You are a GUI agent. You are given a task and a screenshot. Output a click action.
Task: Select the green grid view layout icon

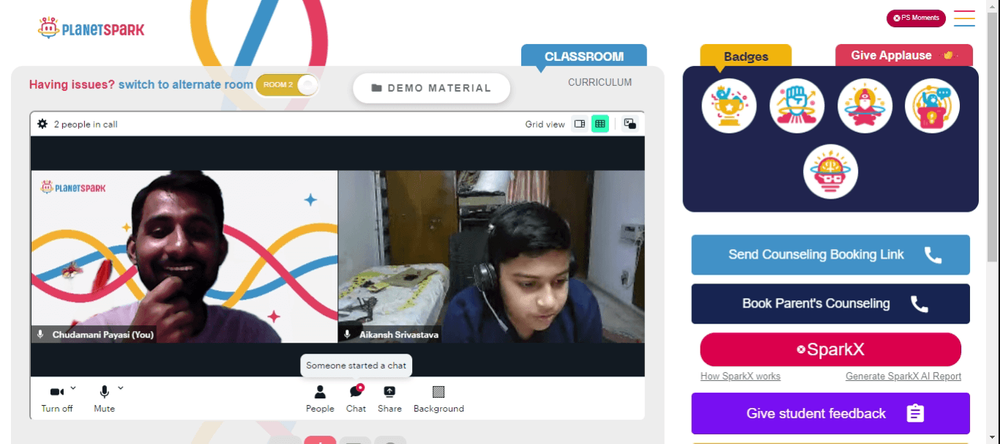click(600, 124)
